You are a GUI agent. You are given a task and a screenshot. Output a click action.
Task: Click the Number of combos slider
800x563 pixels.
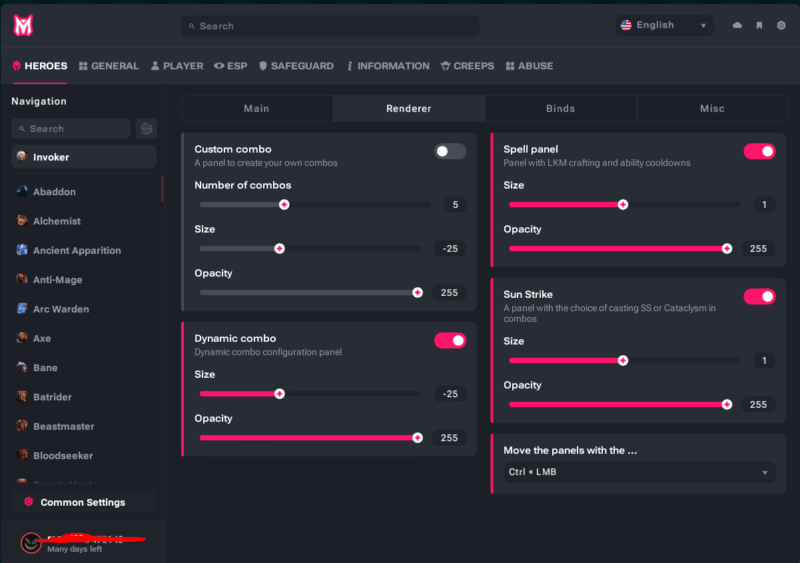[x=315, y=205]
